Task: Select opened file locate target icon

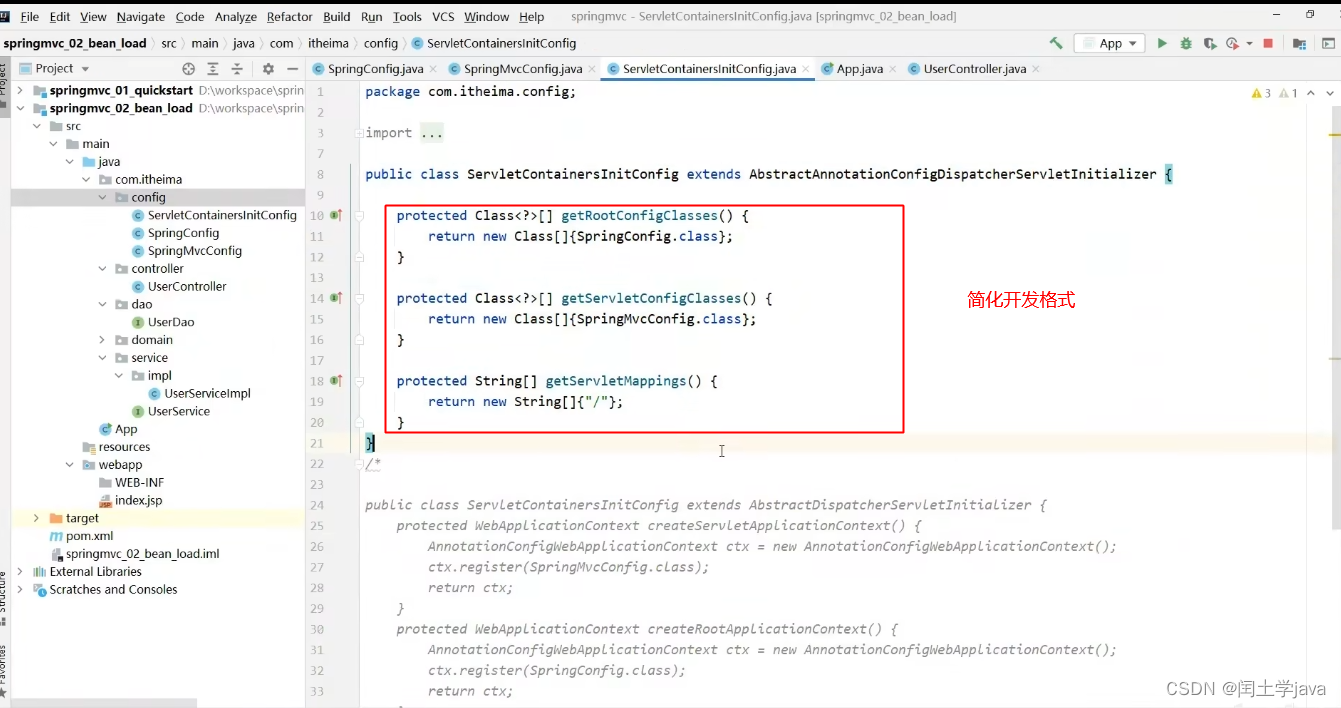Action: 188,69
